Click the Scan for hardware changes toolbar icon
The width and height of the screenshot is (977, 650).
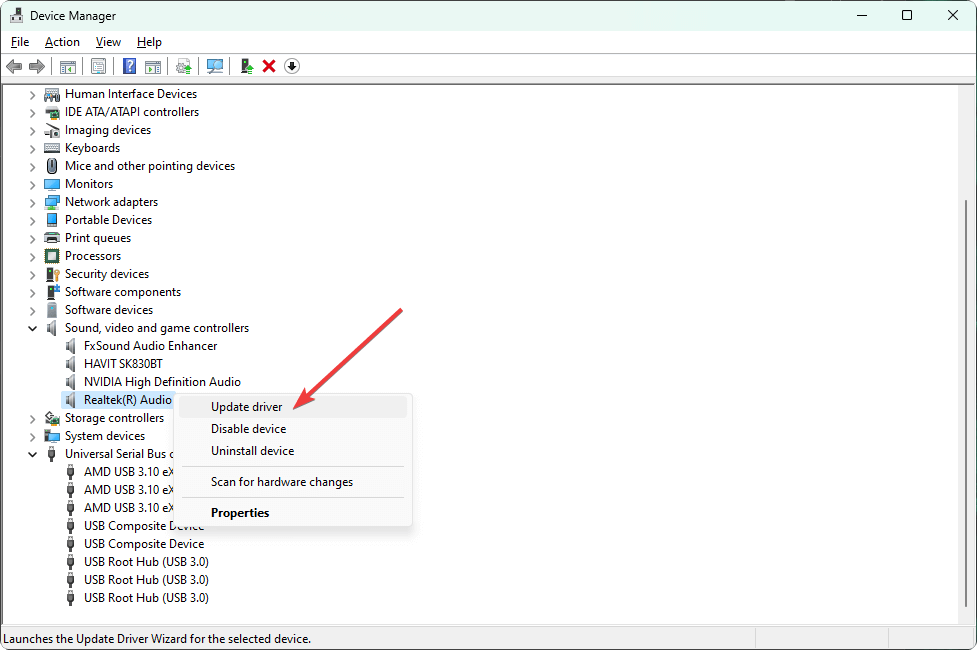[215, 66]
